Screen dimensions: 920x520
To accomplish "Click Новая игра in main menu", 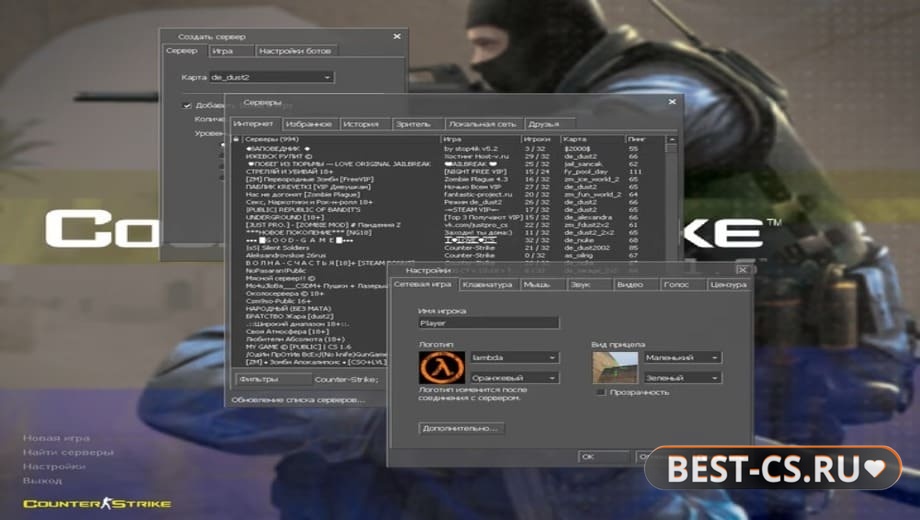I will click(x=56, y=438).
